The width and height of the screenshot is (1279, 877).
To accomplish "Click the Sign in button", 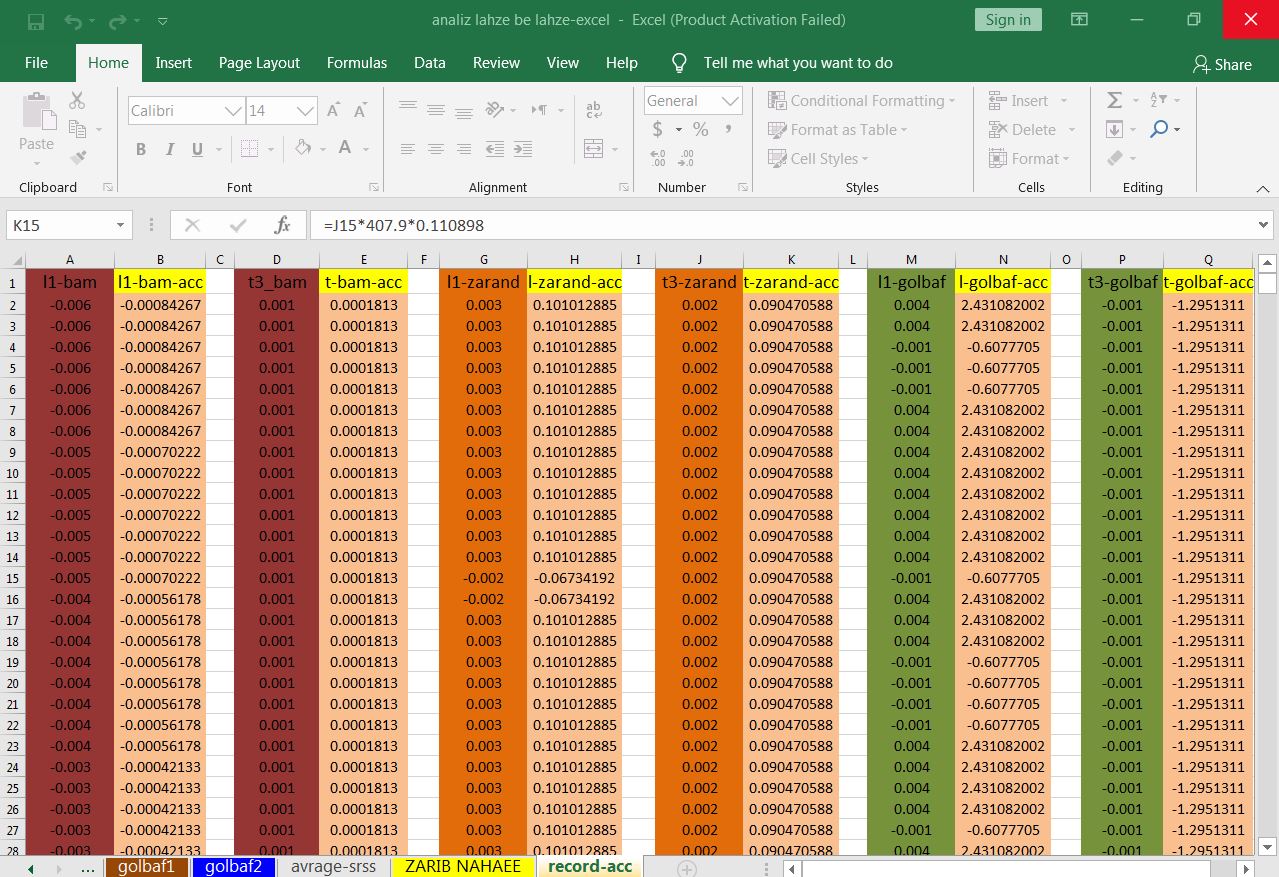I will pos(1007,20).
